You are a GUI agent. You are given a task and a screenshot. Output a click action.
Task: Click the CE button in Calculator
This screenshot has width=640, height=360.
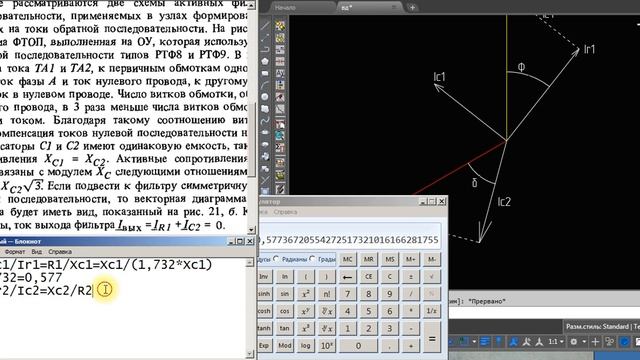point(369,277)
